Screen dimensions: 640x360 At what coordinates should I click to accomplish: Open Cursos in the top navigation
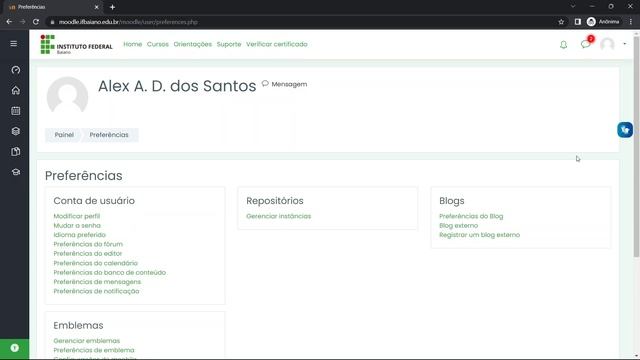158,44
